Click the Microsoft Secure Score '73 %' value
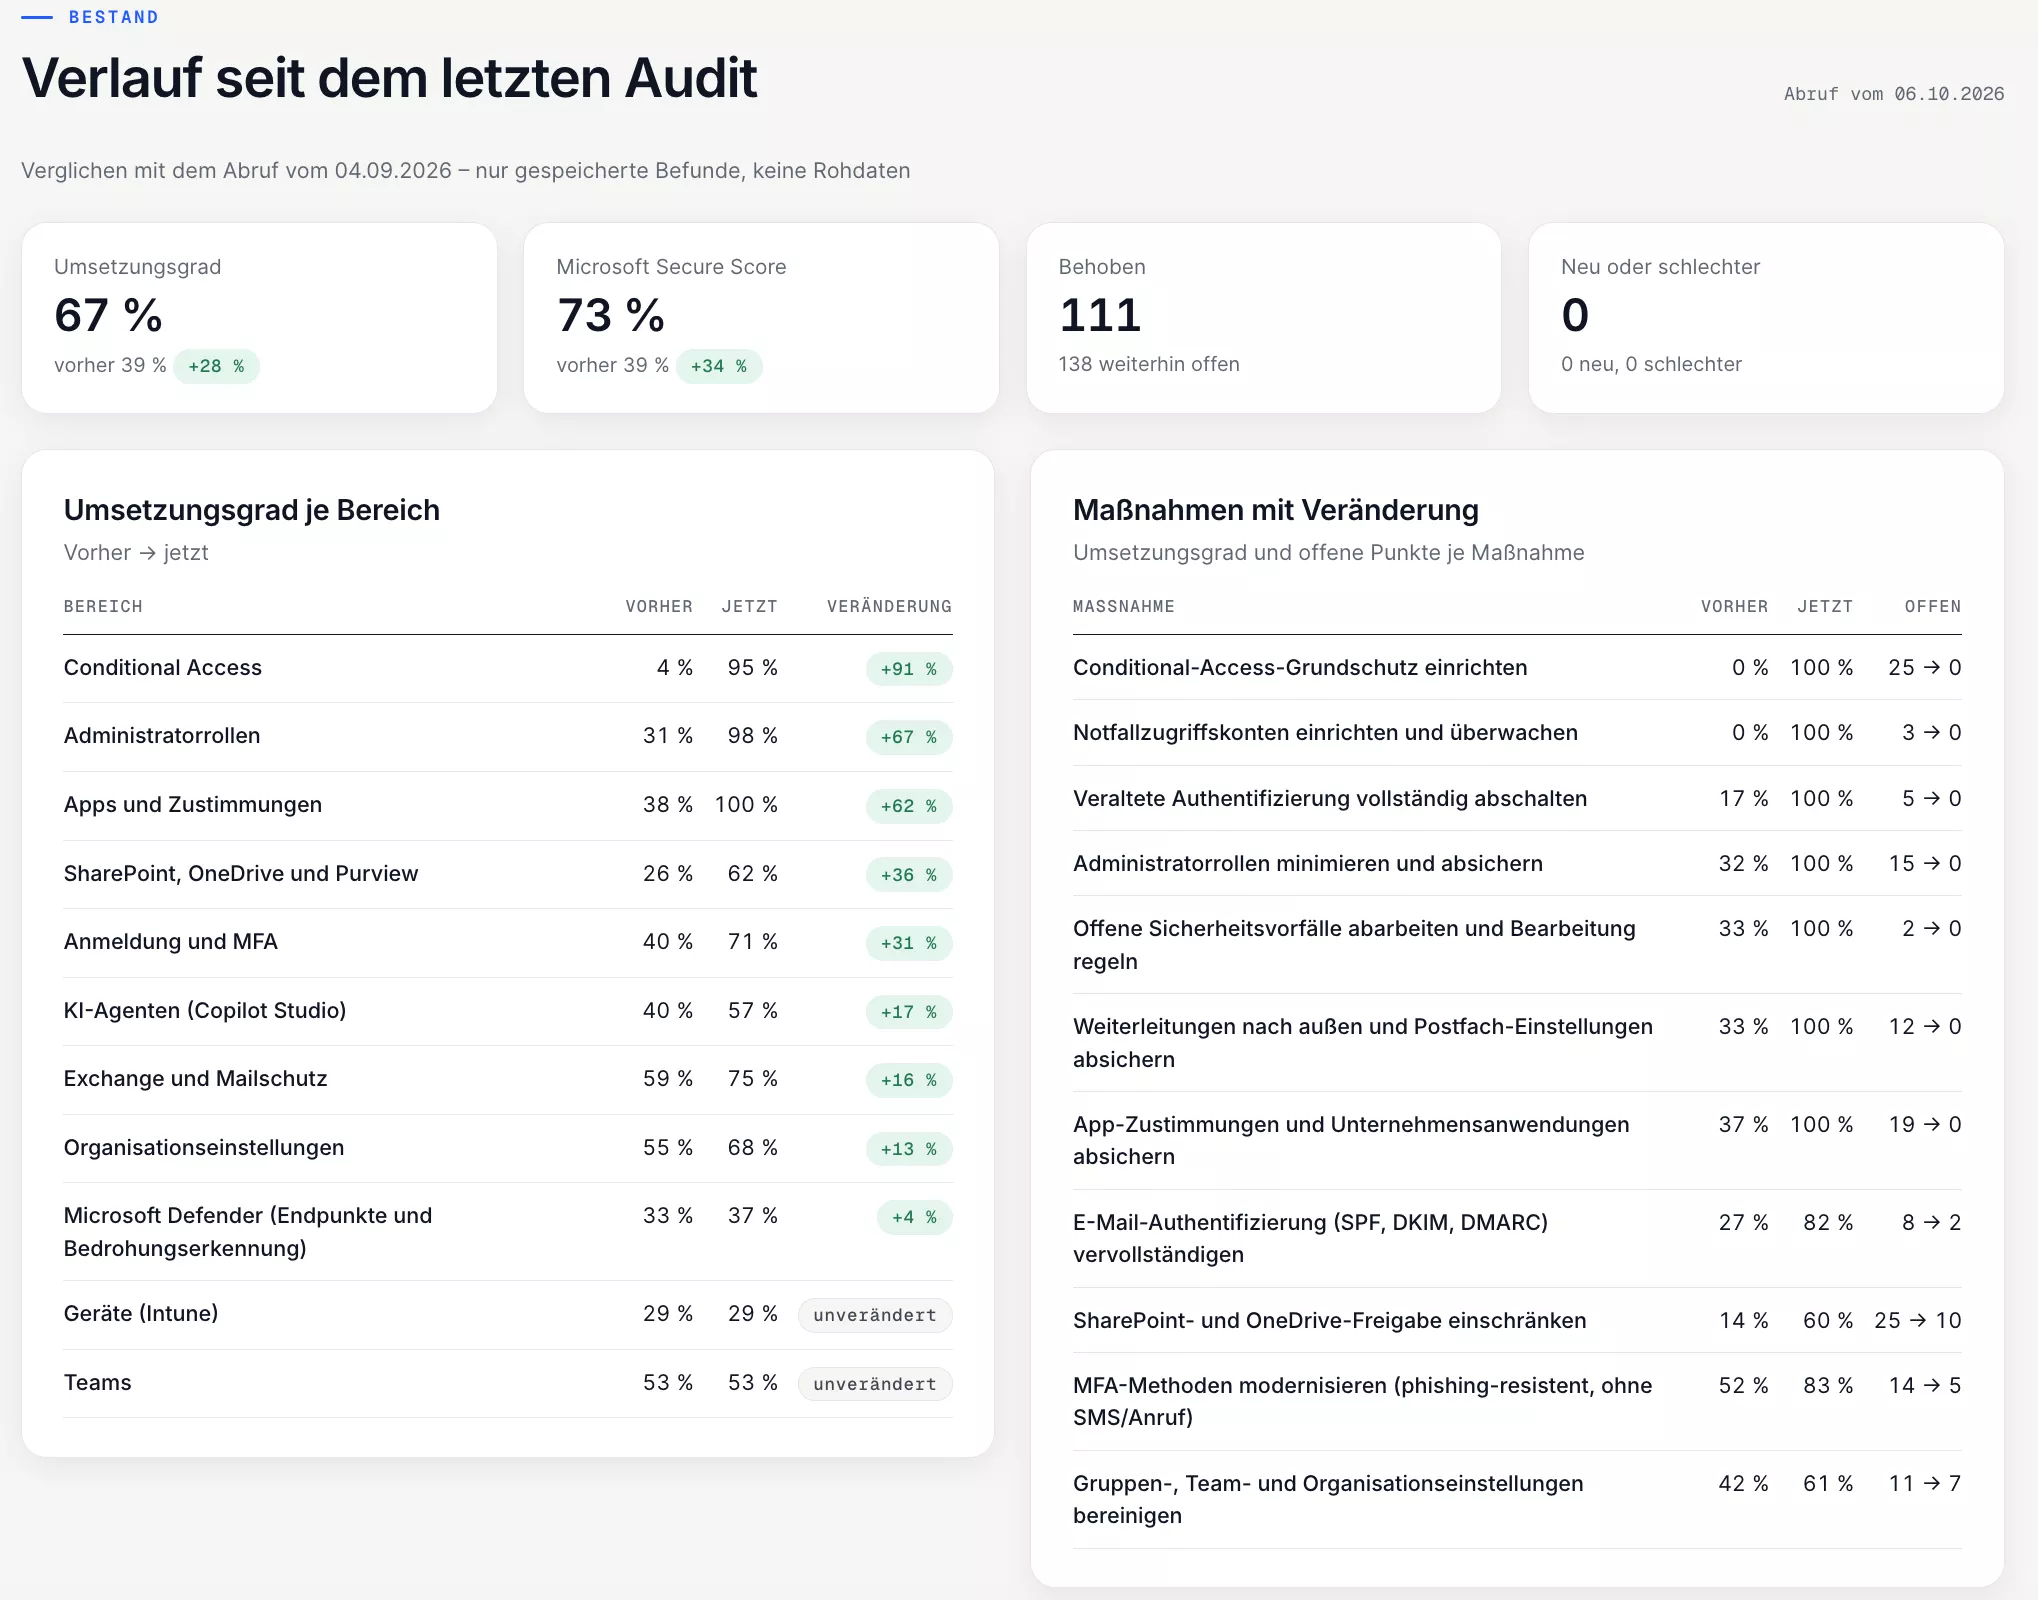Viewport: 2038px width, 1600px height. 611,315
